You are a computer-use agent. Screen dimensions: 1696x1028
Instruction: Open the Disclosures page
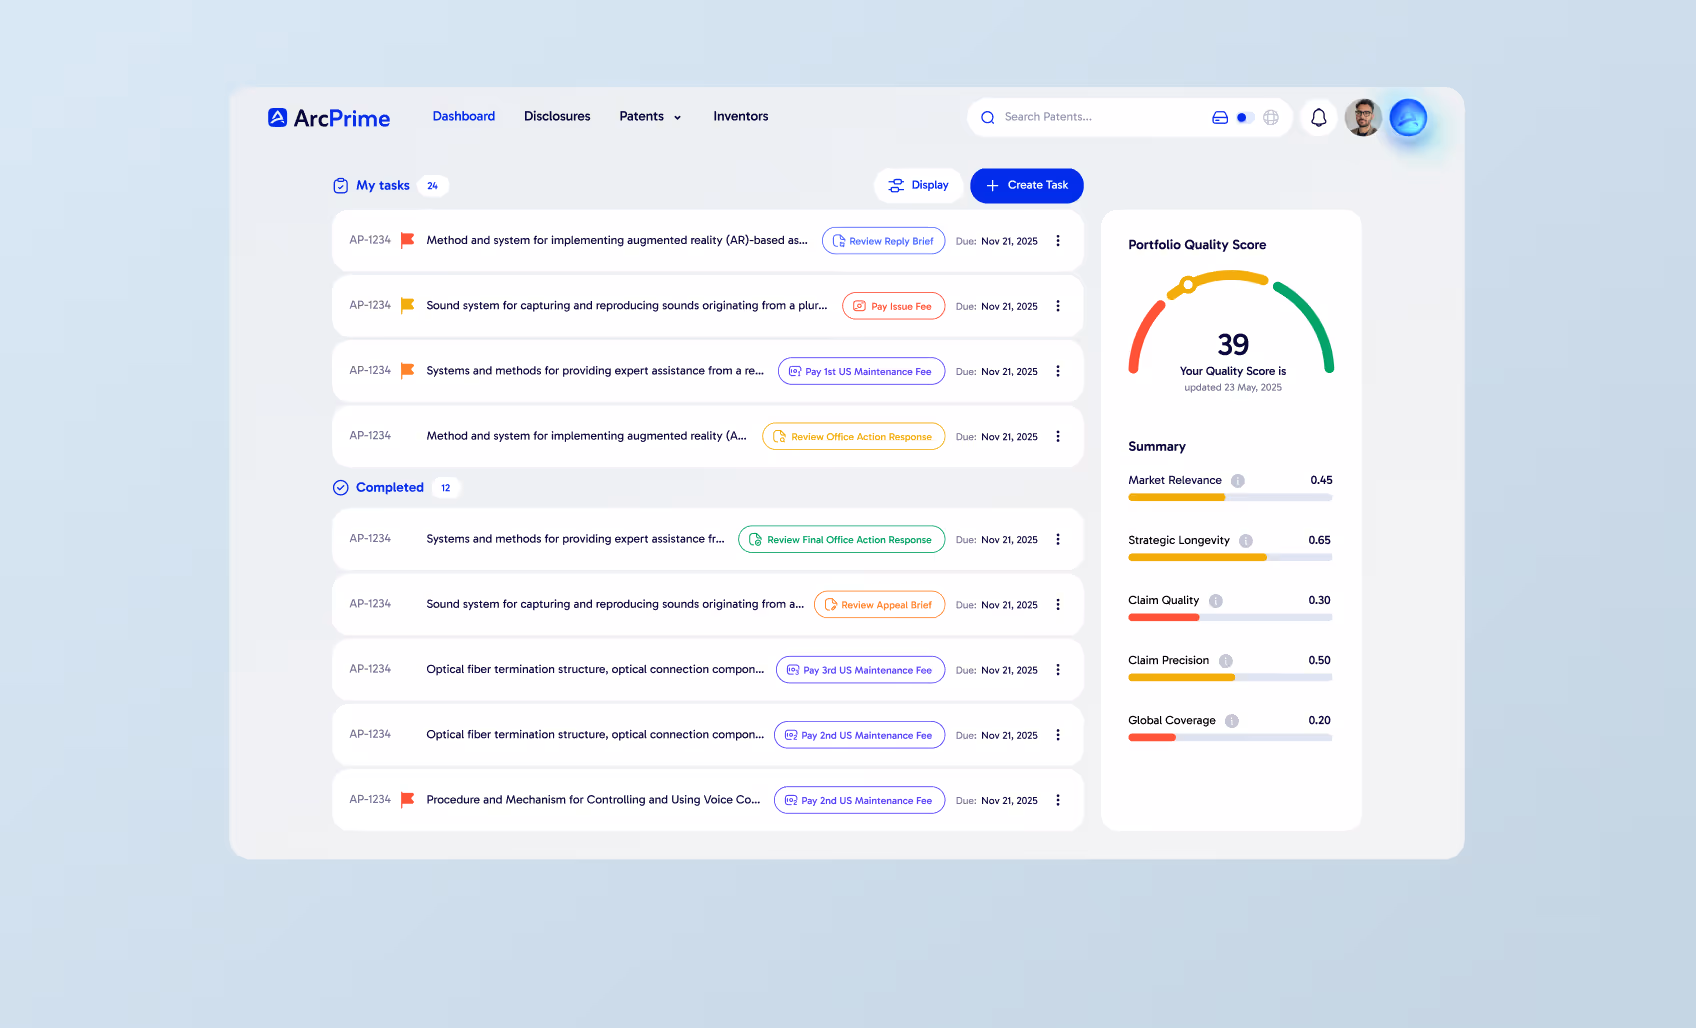[557, 116]
